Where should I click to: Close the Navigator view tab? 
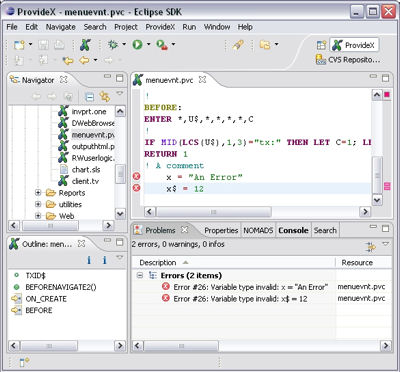[x=63, y=80]
